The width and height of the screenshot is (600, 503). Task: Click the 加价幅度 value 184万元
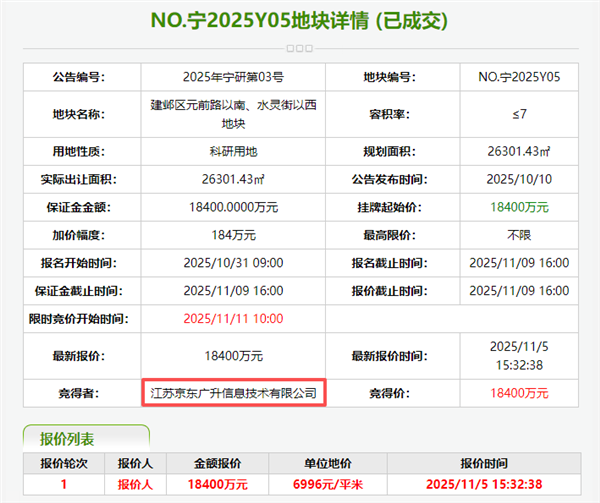(233, 235)
